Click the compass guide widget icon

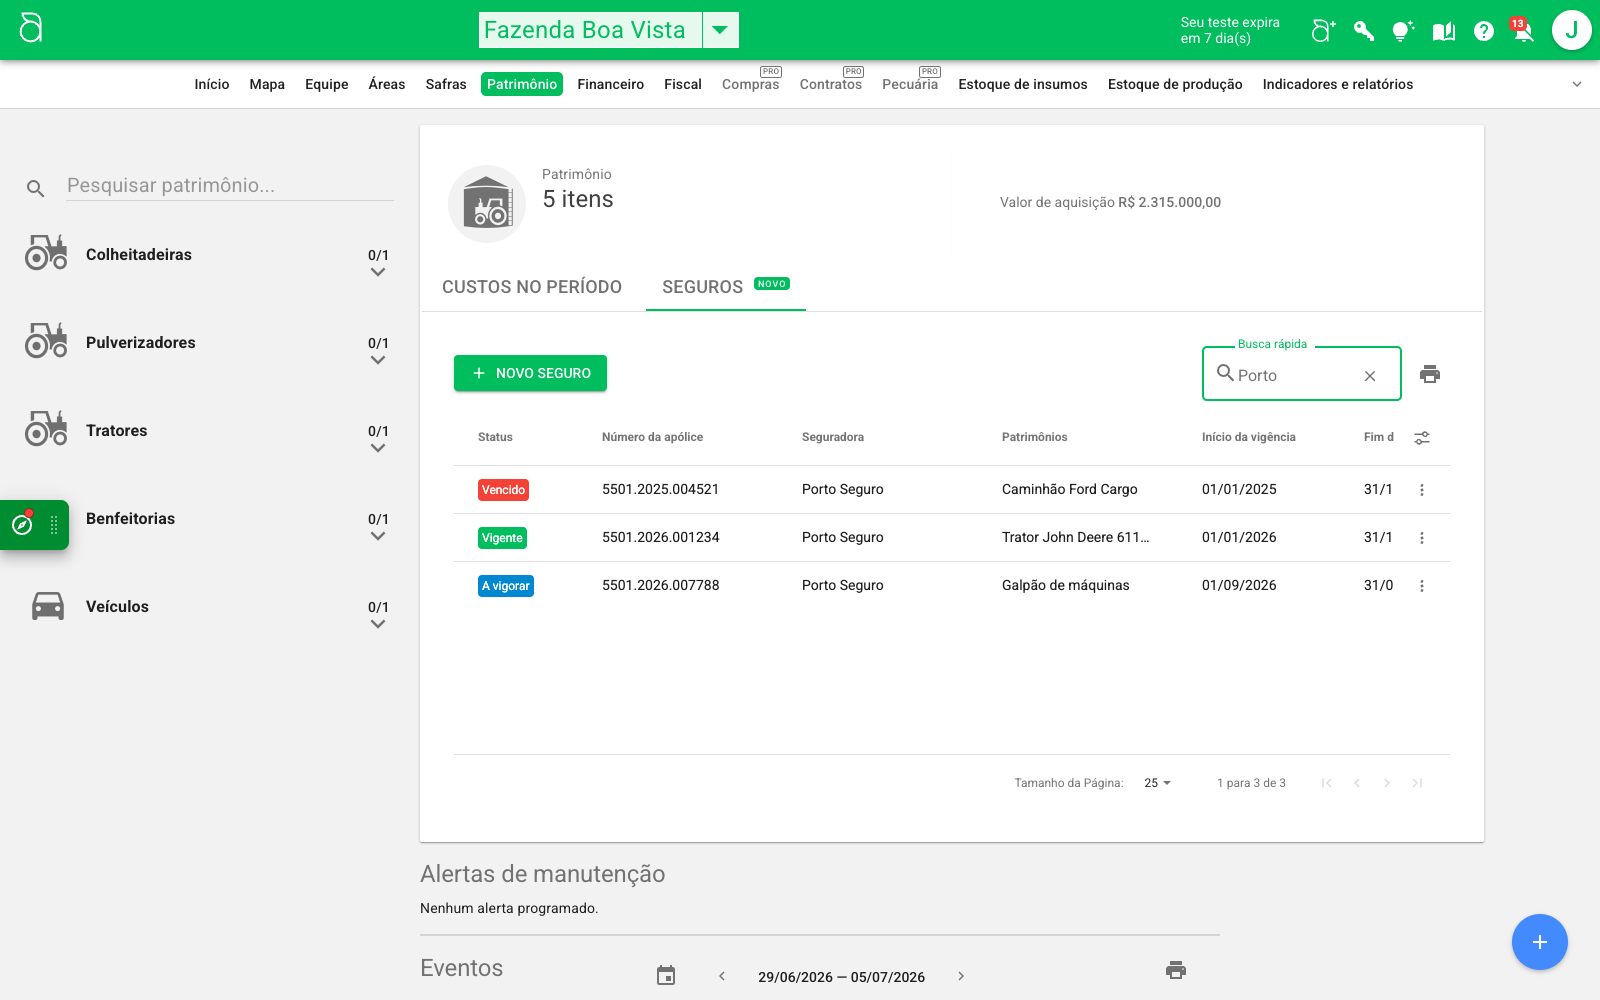pos(22,524)
